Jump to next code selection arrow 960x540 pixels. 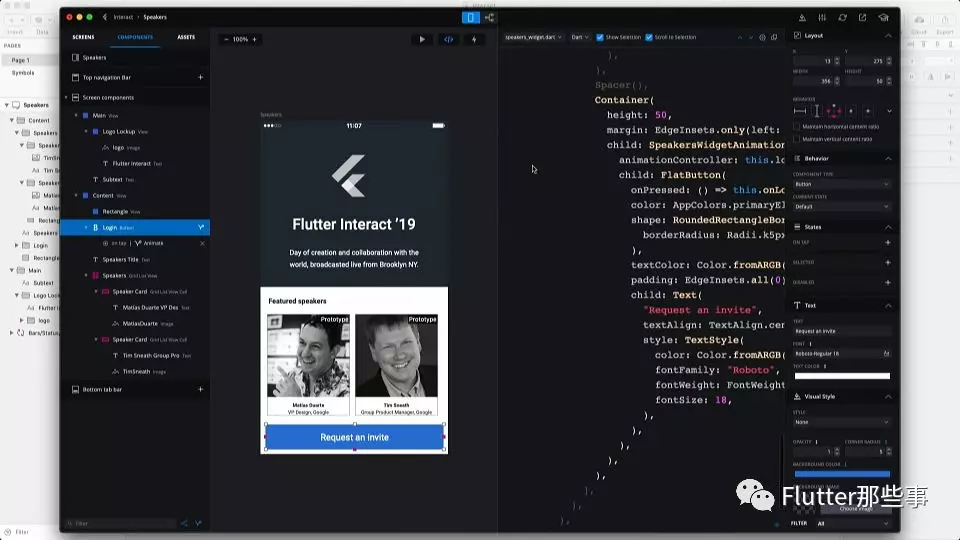coord(751,37)
